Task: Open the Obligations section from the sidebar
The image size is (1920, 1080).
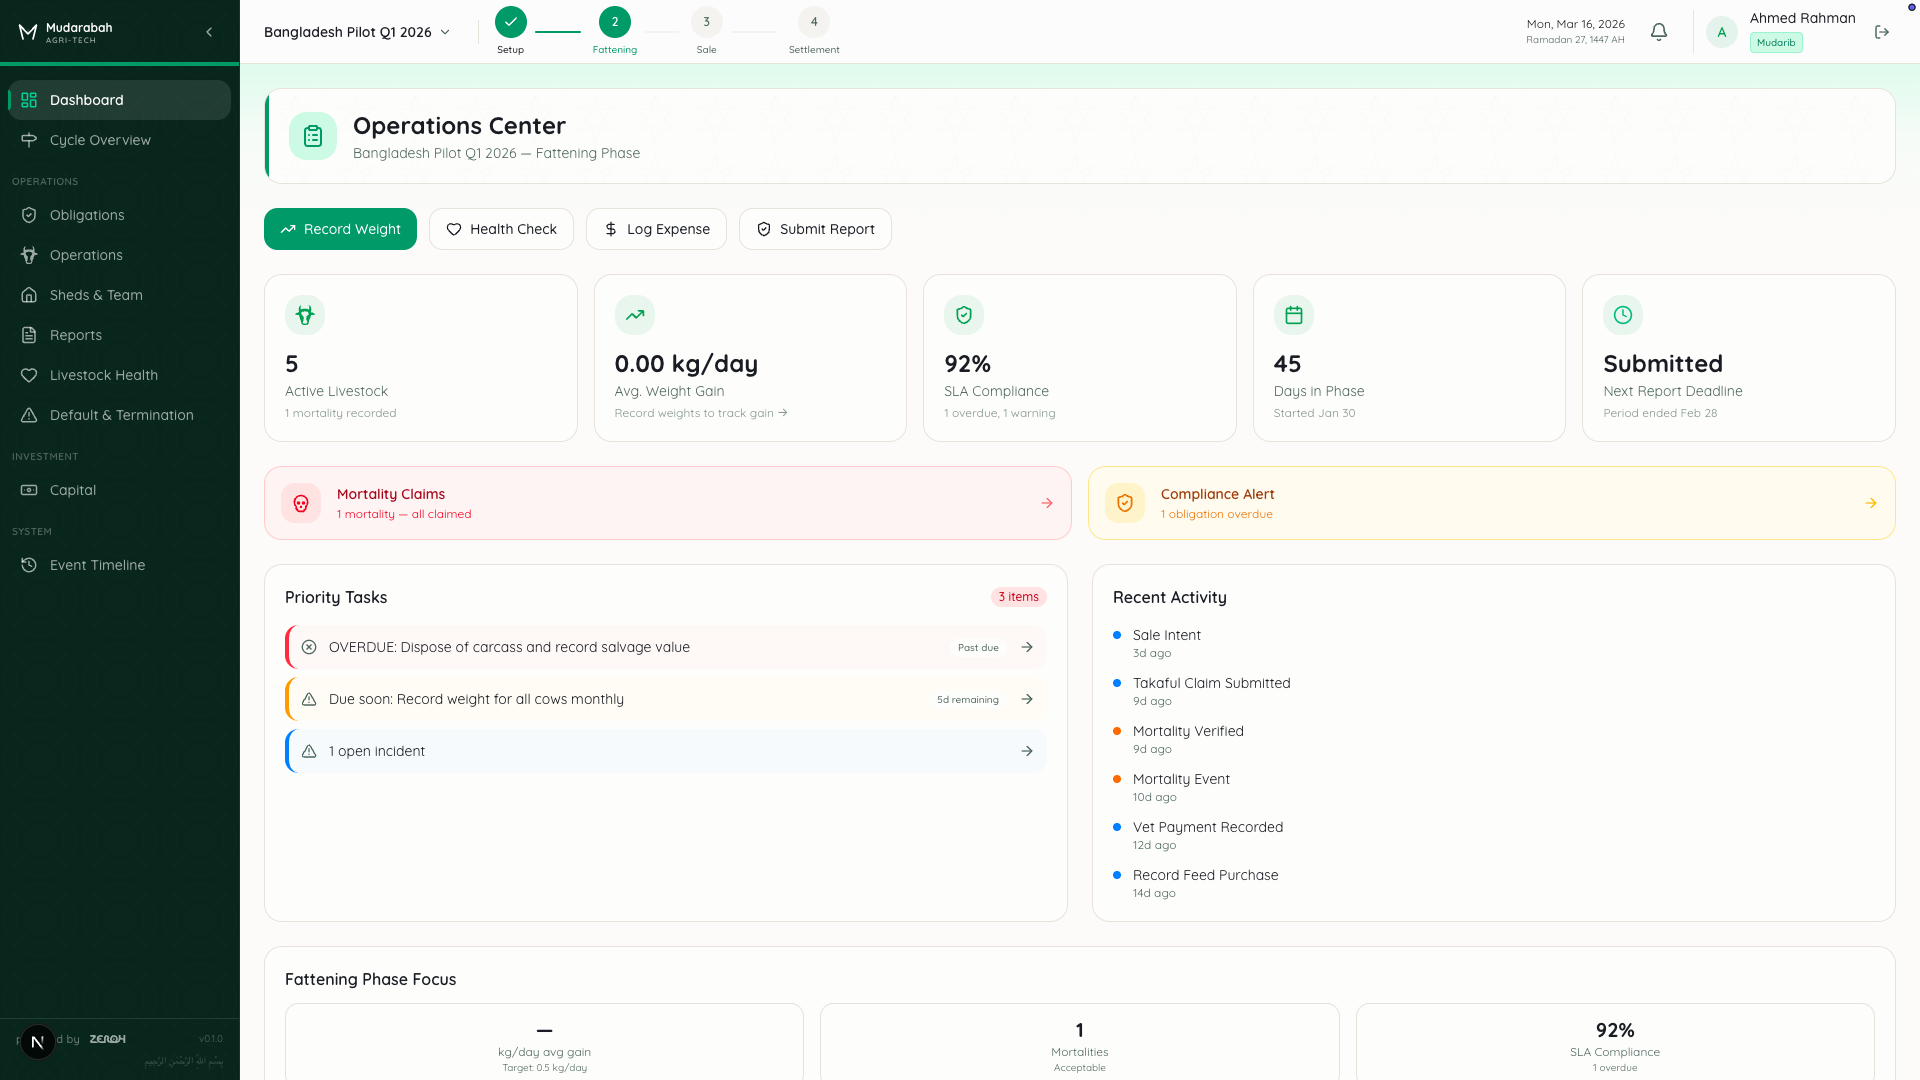Action: point(85,215)
